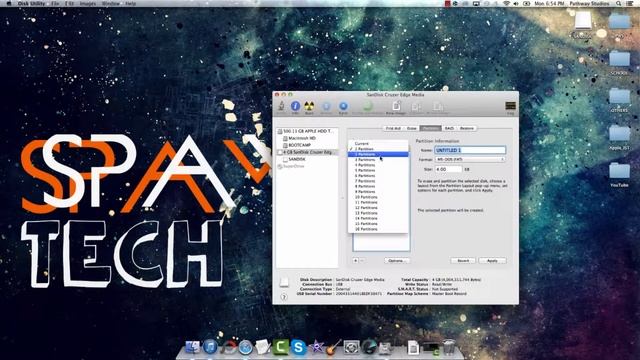Viewport: 640px width, 360px height.
Task: Open the Disk Utility app menu
Action: tap(31, 3)
